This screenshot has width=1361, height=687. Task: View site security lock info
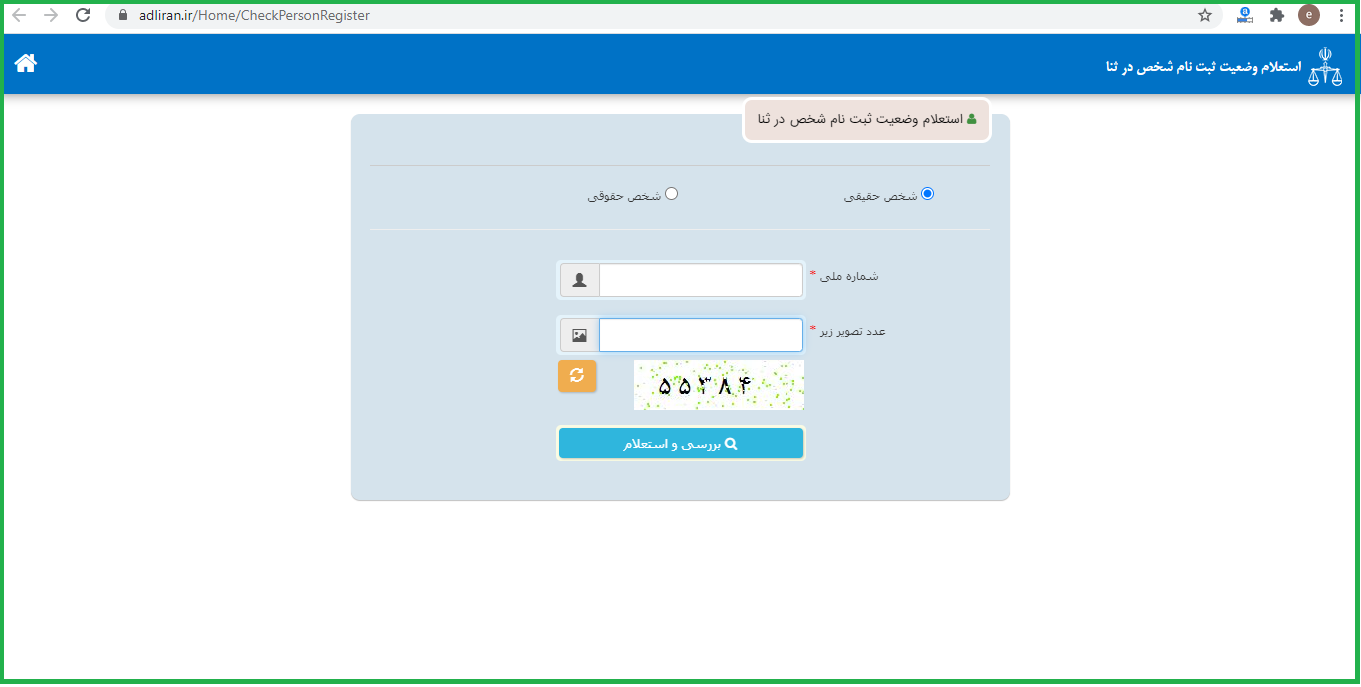tap(123, 15)
